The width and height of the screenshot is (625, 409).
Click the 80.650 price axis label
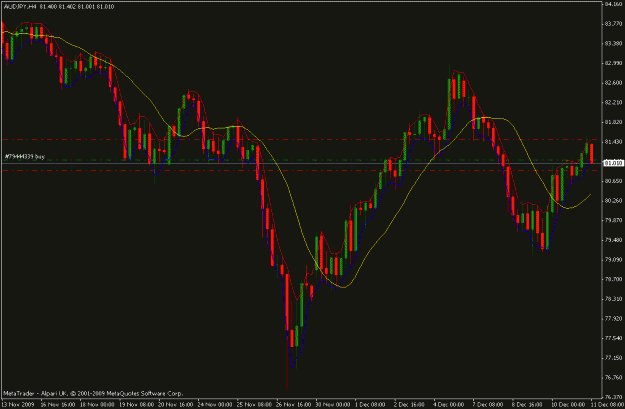(613, 181)
